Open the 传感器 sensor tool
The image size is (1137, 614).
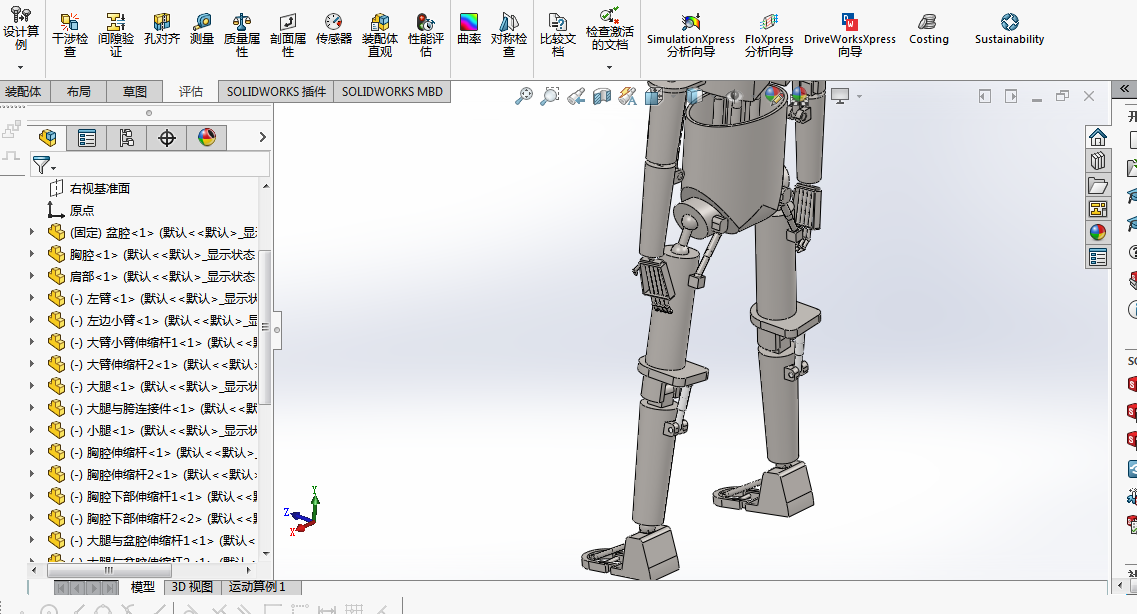pos(334,29)
